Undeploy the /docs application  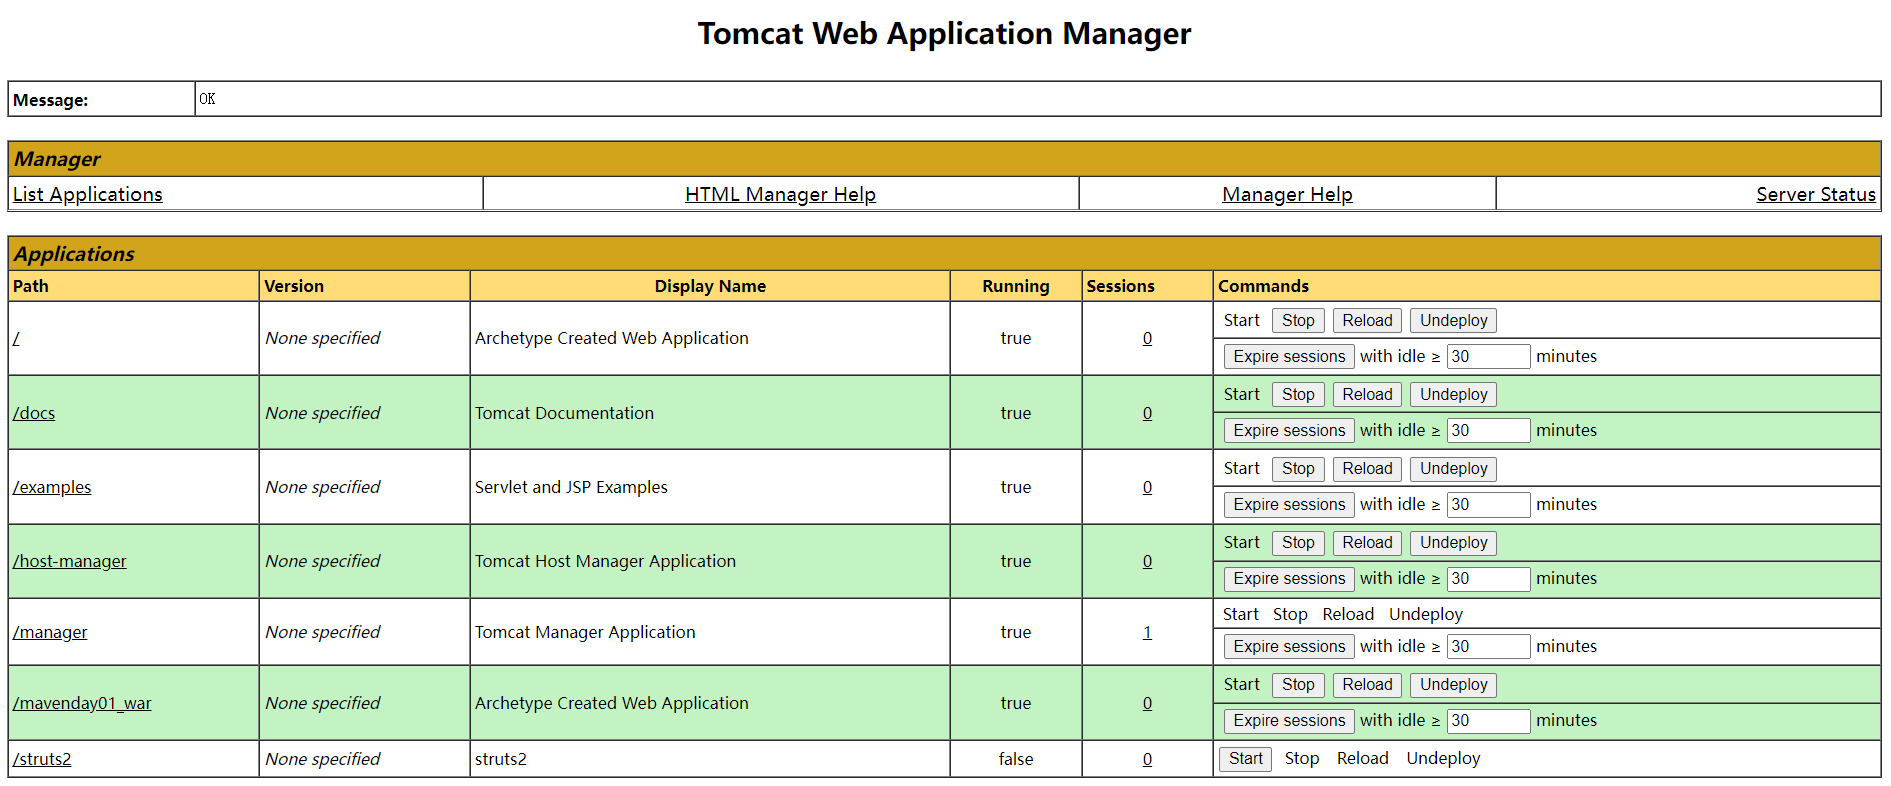pyautogui.click(x=1454, y=394)
